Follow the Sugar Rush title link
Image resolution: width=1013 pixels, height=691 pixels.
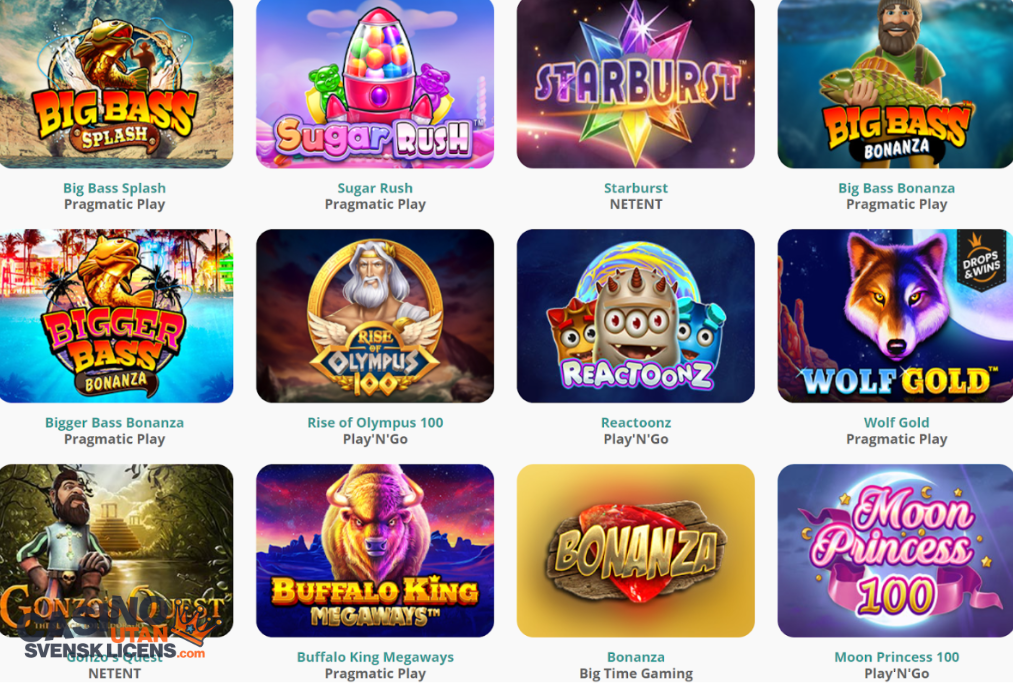tap(375, 188)
